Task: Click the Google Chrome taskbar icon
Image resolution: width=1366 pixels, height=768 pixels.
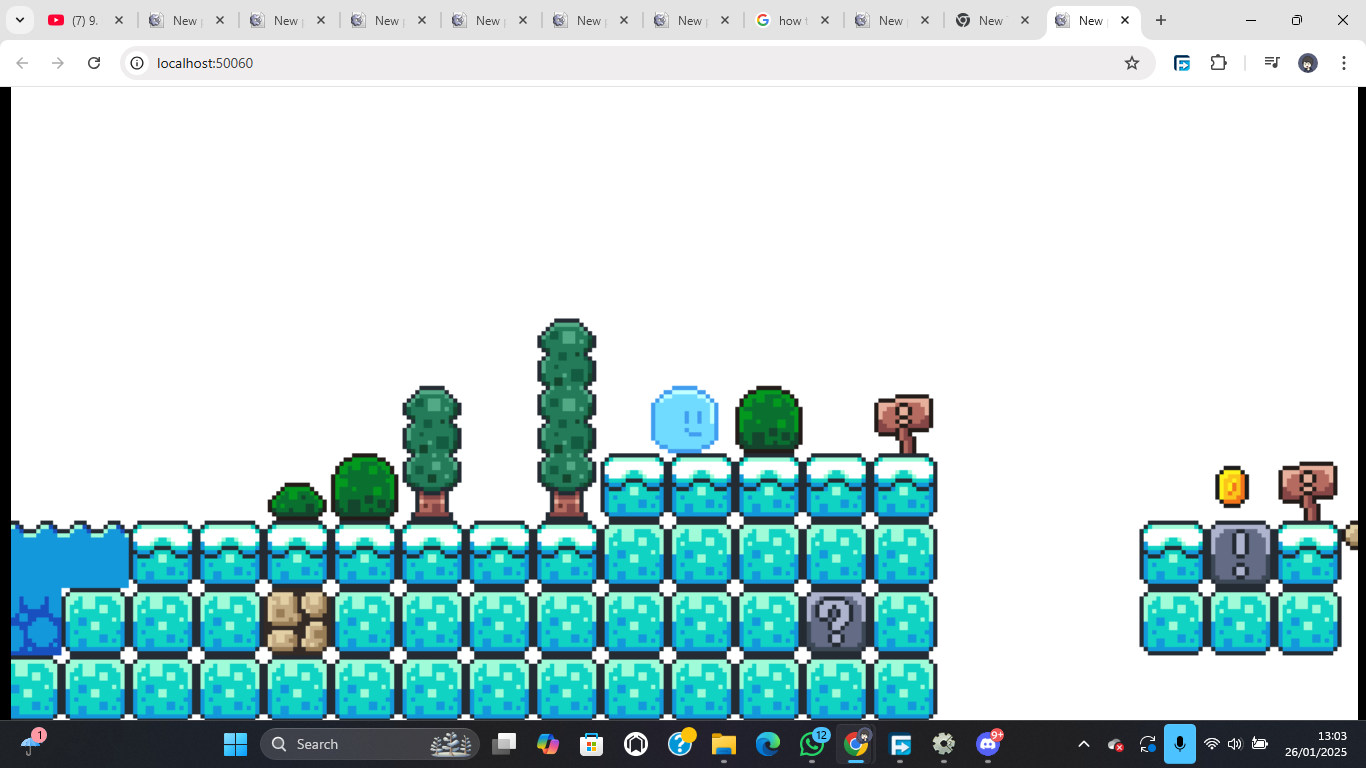Action: 856,744
